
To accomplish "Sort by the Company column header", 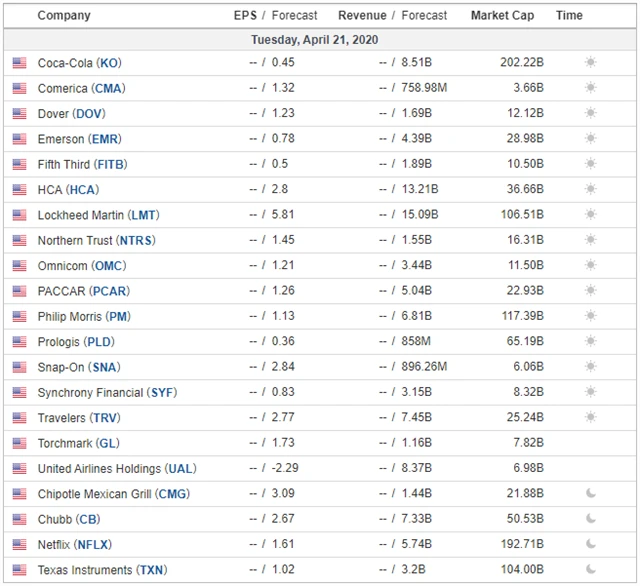I will 63,15.
